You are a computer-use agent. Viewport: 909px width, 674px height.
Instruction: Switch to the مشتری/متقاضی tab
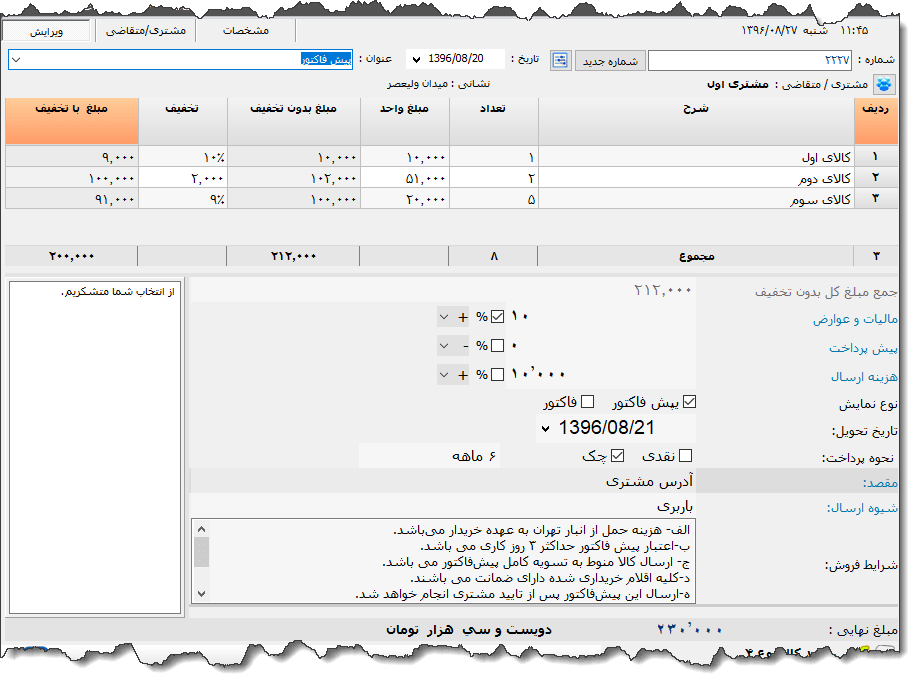point(142,30)
